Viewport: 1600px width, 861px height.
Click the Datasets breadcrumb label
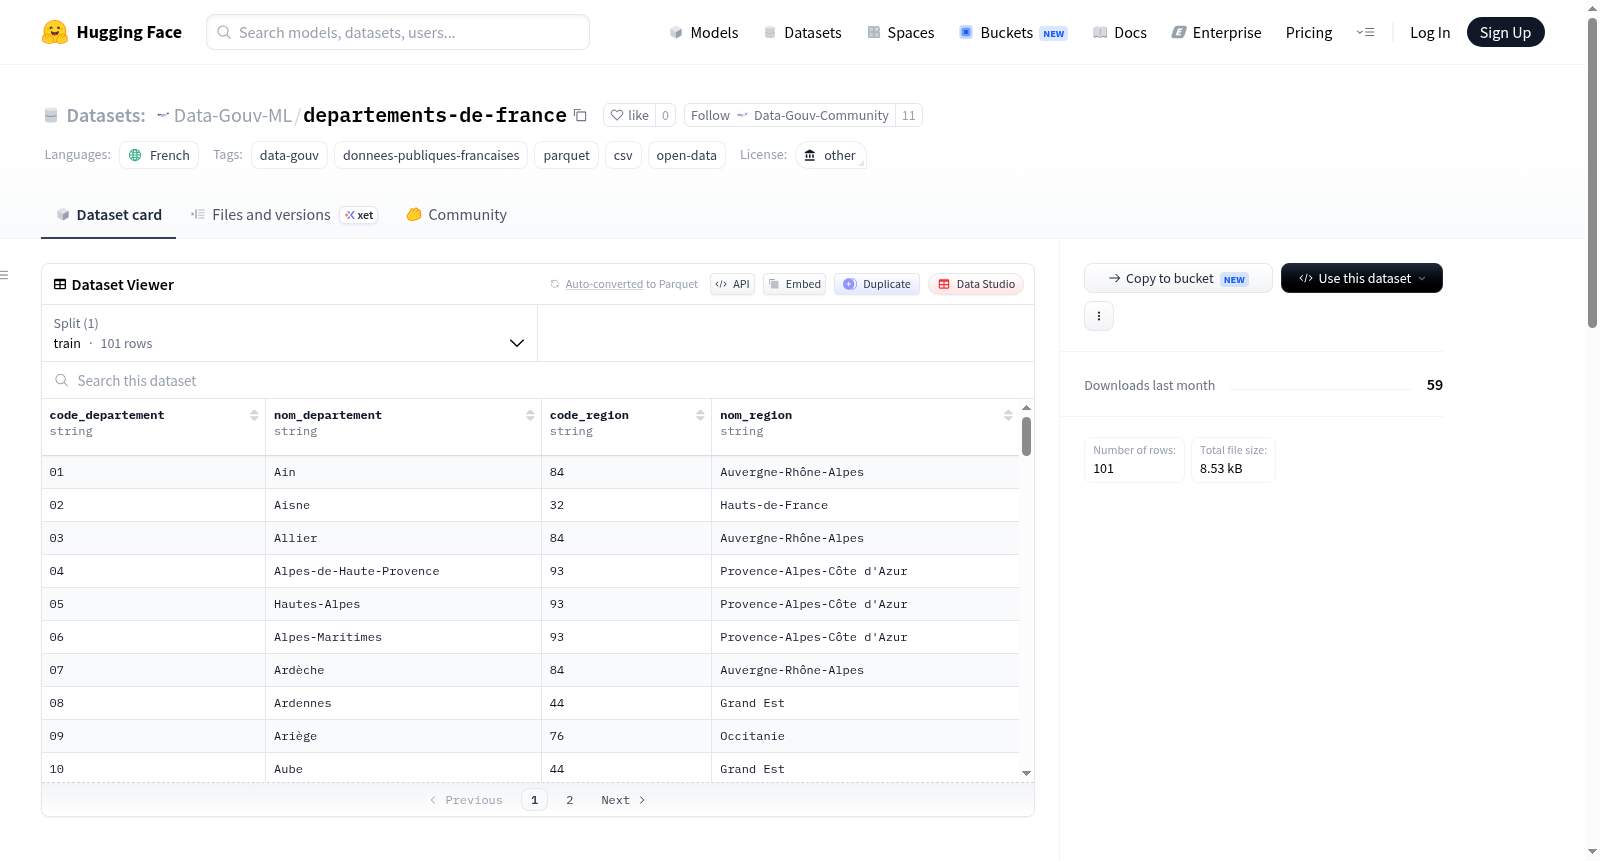pos(105,115)
